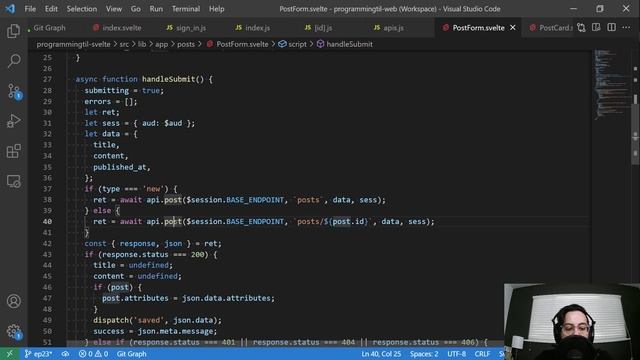Click ep23 git branch in status bar
The height and width of the screenshot is (360, 640).
38,354
